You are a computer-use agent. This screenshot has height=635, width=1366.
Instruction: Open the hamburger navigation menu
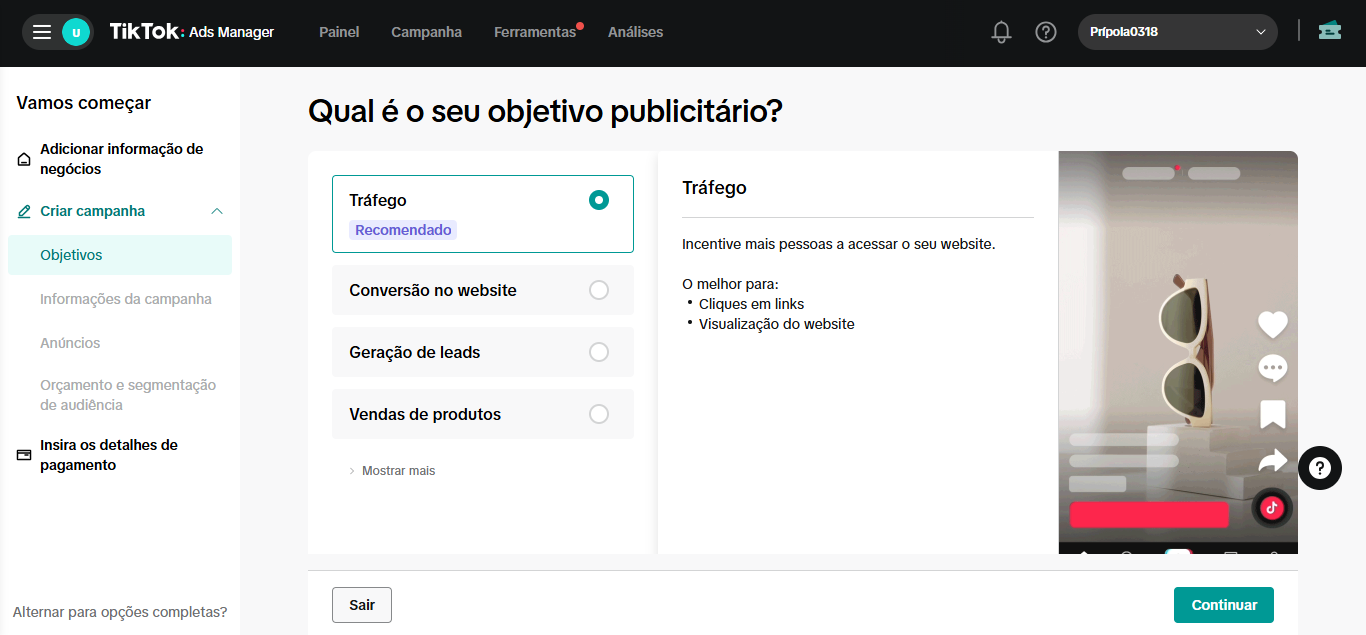[x=41, y=31]
